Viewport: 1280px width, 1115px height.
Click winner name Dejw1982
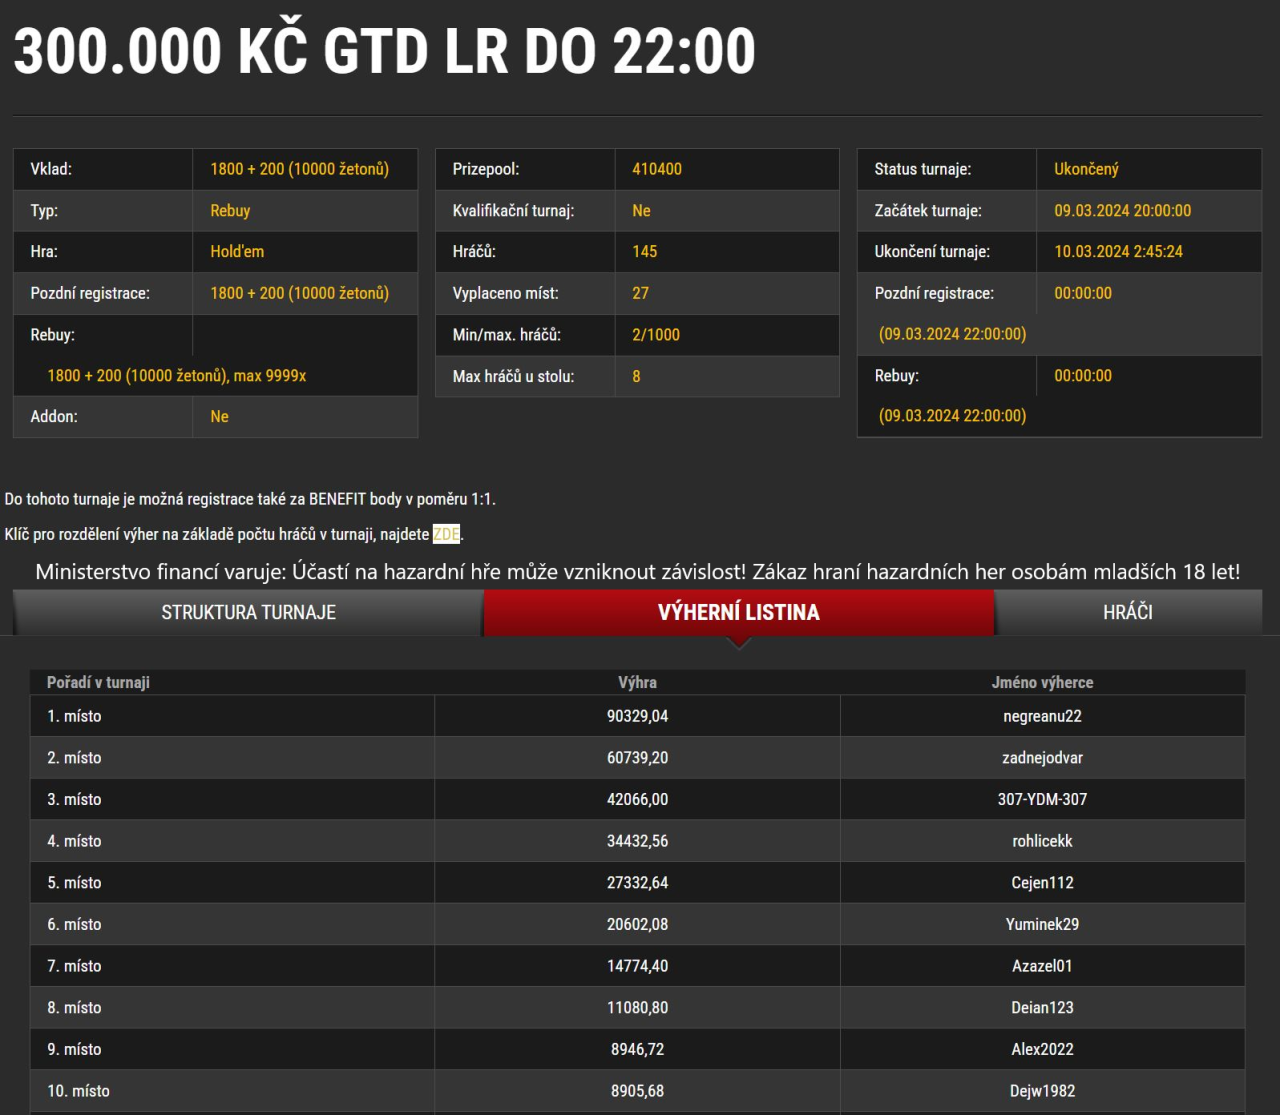point(1042,1091)
